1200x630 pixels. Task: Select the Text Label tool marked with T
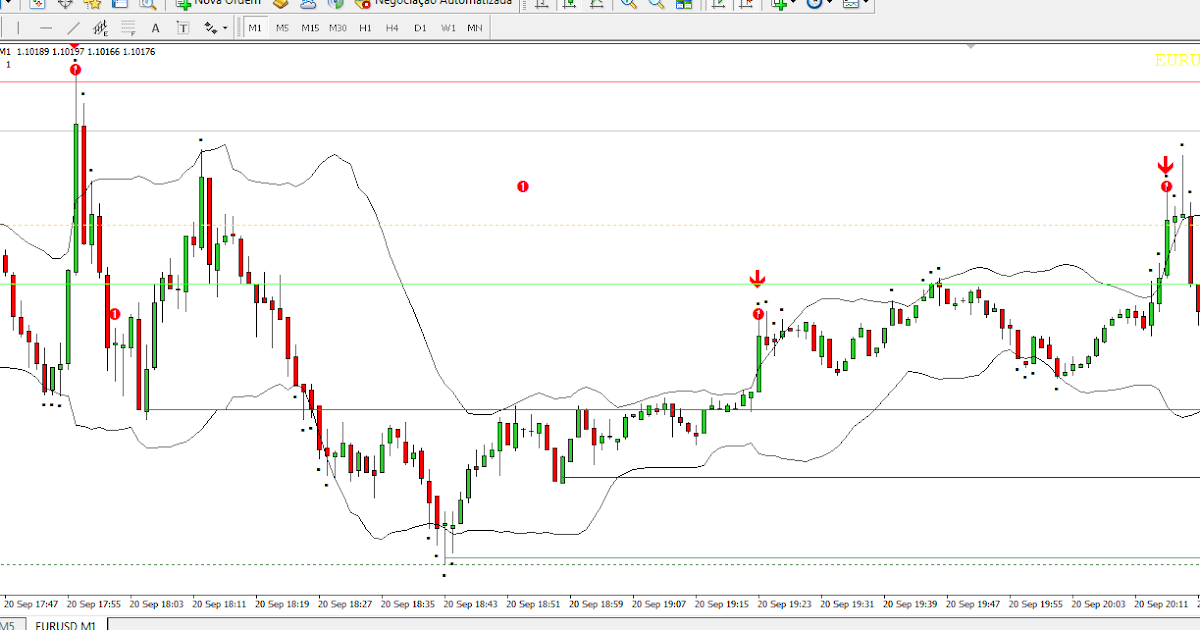pos(183,28)
